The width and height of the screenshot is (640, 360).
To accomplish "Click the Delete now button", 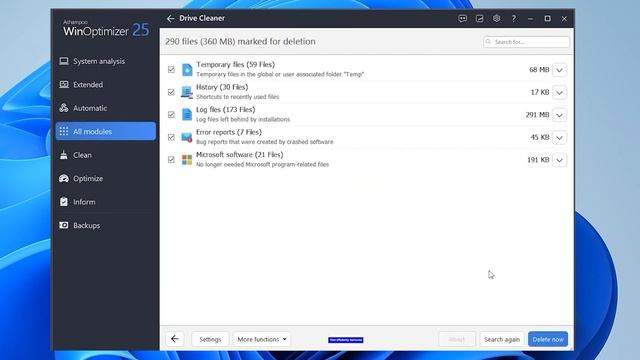I will click(x=548, y=339).
